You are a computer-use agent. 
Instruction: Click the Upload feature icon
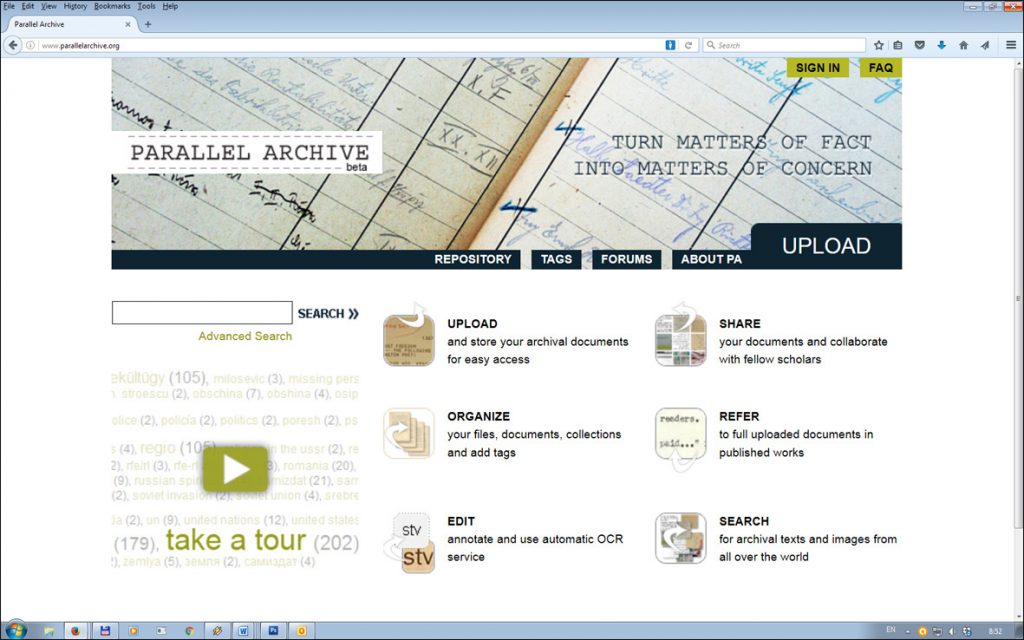pos(408,340)
